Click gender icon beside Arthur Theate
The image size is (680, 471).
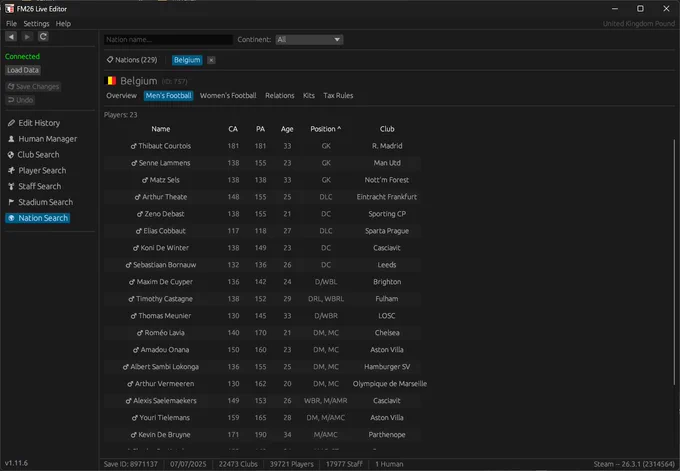(137, 197)
